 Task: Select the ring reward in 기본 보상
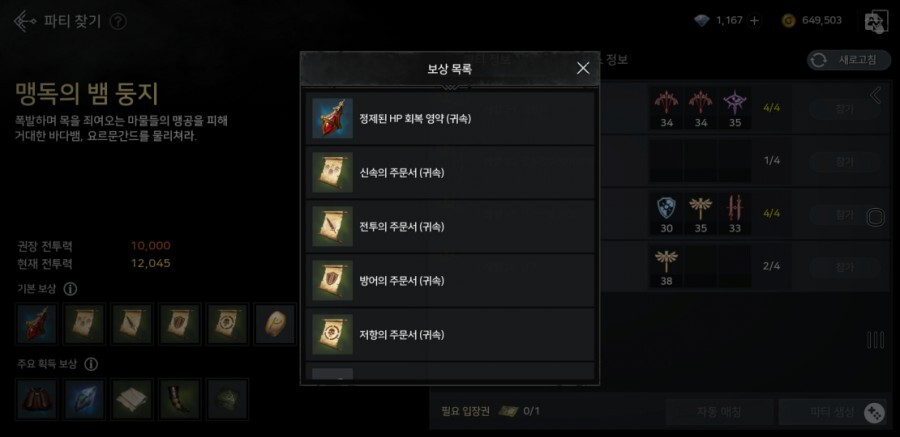click(x=276, y=324)
